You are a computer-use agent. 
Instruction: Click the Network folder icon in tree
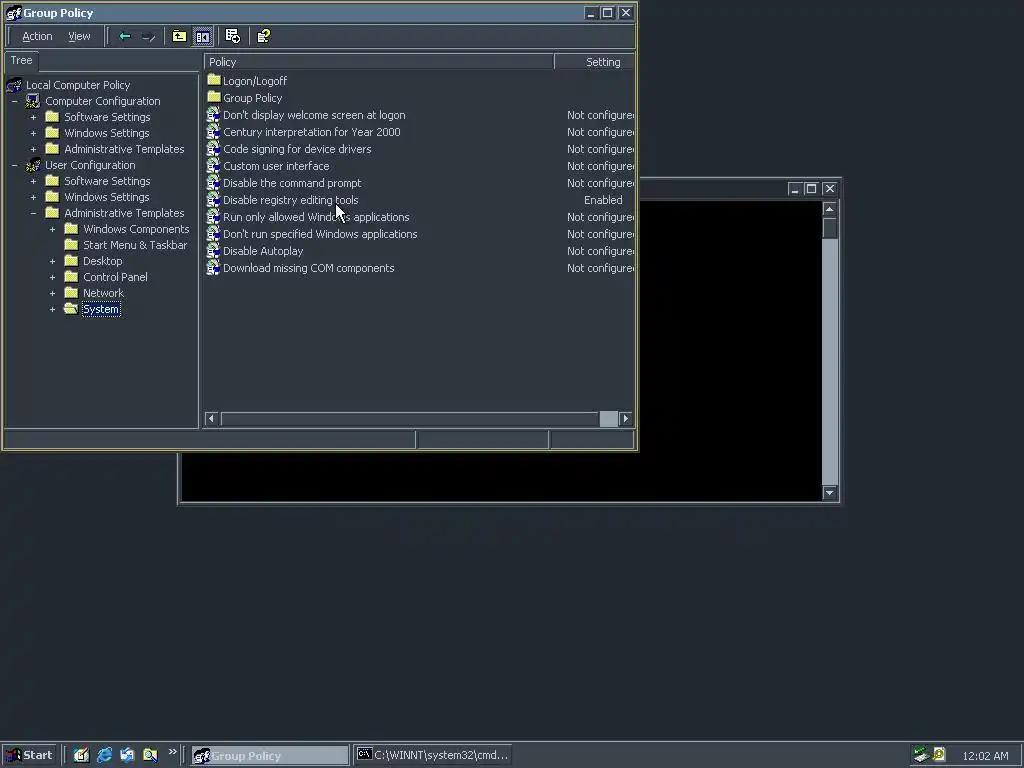71,293
